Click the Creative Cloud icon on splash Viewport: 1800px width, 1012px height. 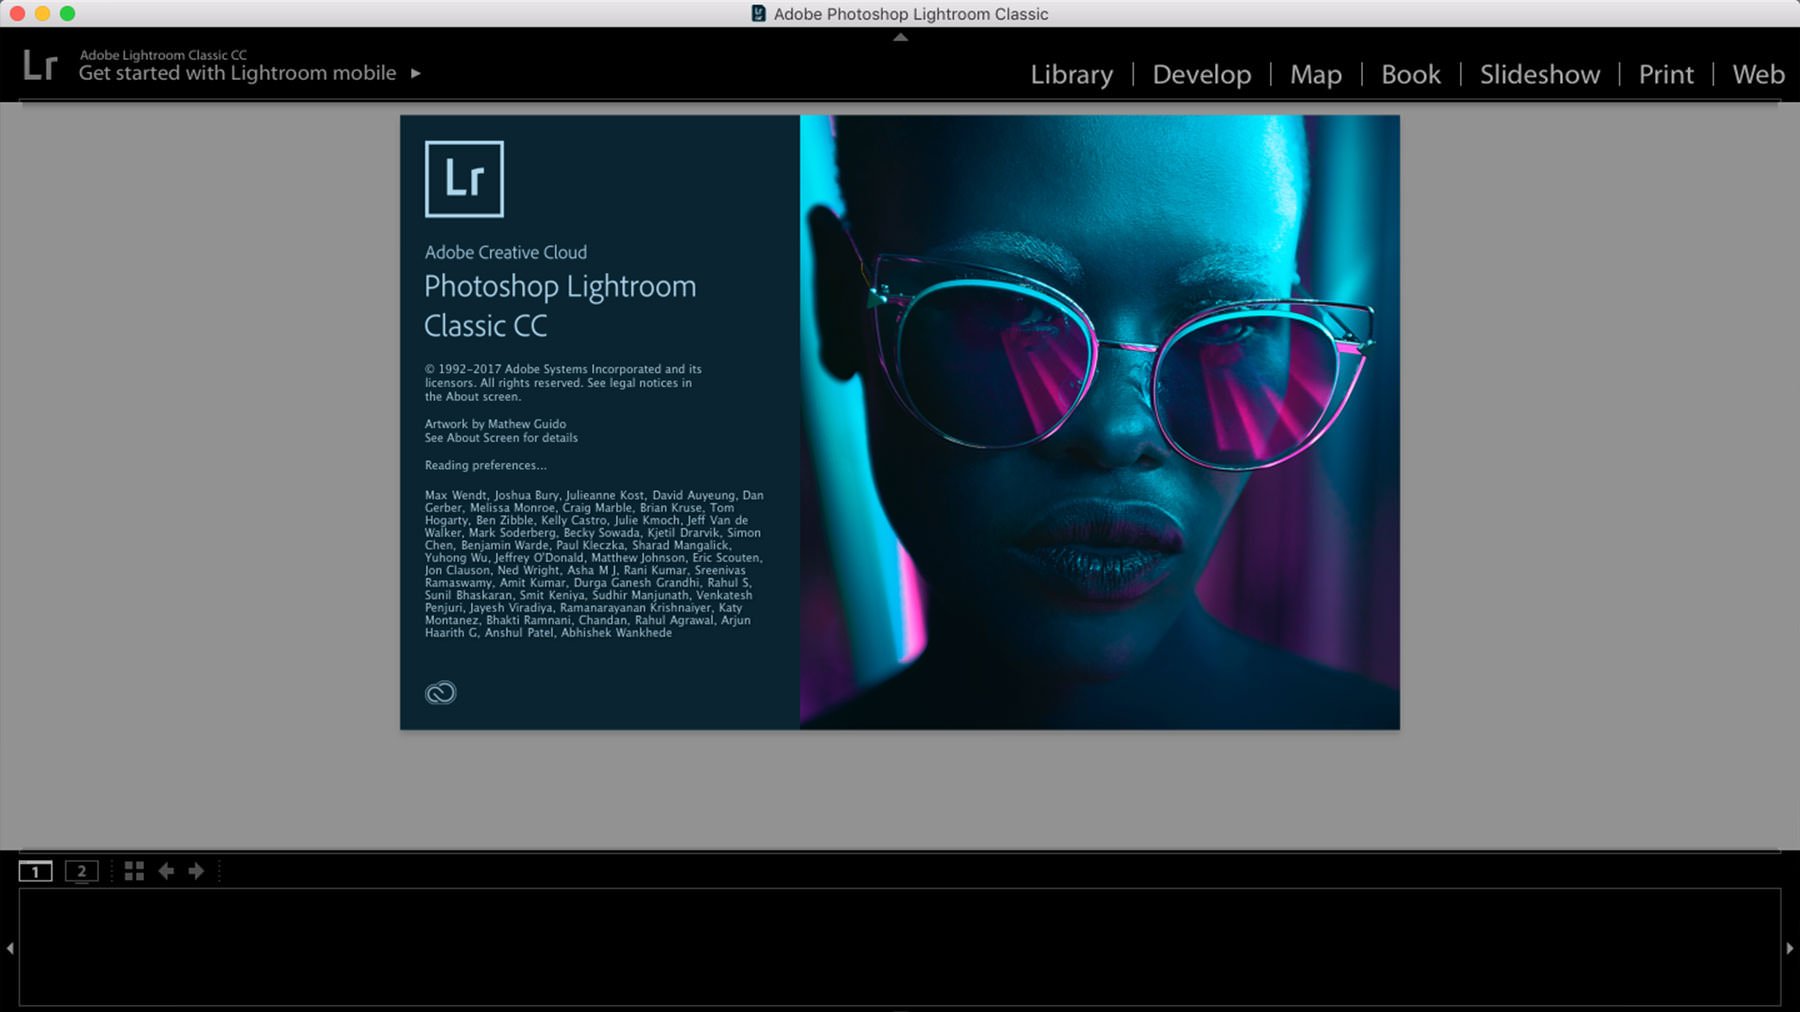point(440,692)
